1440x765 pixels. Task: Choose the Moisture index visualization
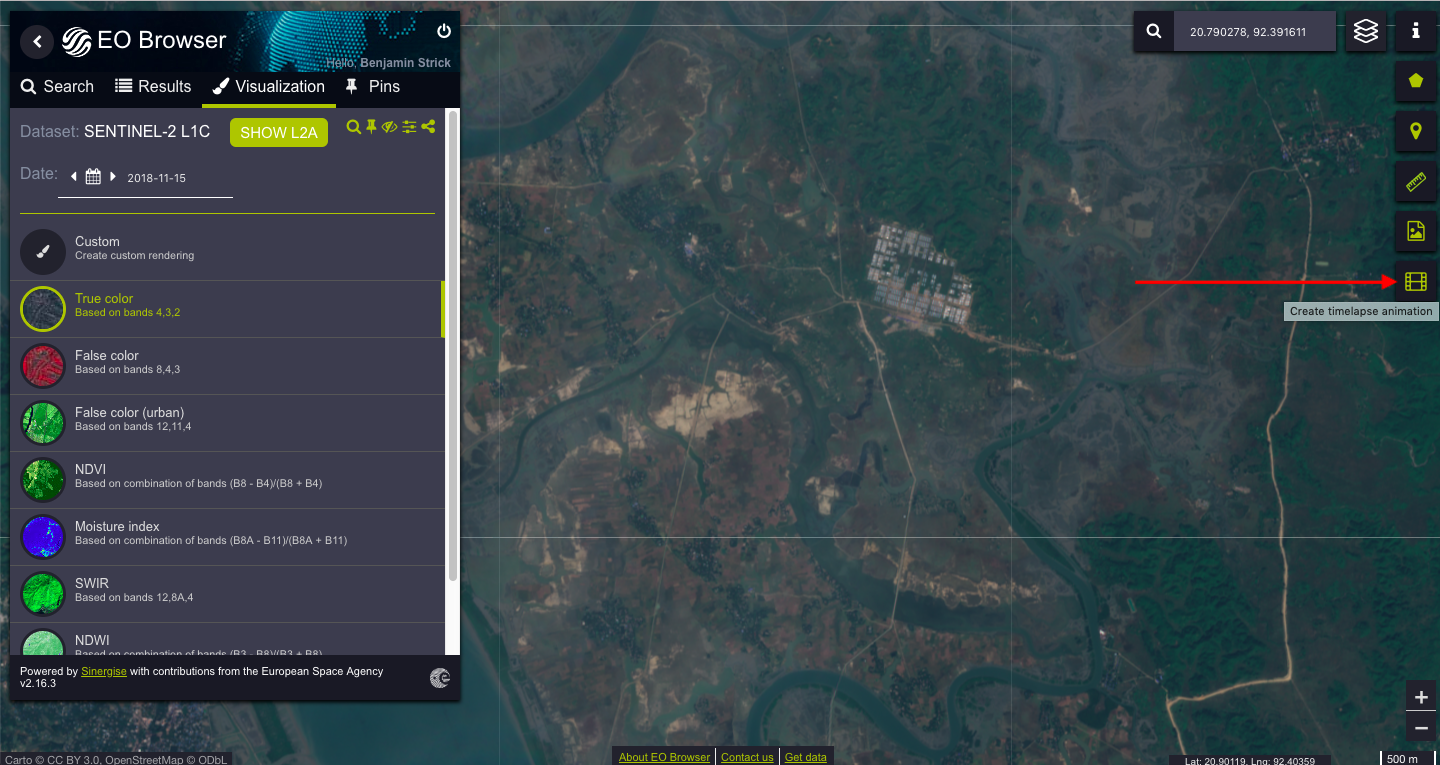(227, 537)
